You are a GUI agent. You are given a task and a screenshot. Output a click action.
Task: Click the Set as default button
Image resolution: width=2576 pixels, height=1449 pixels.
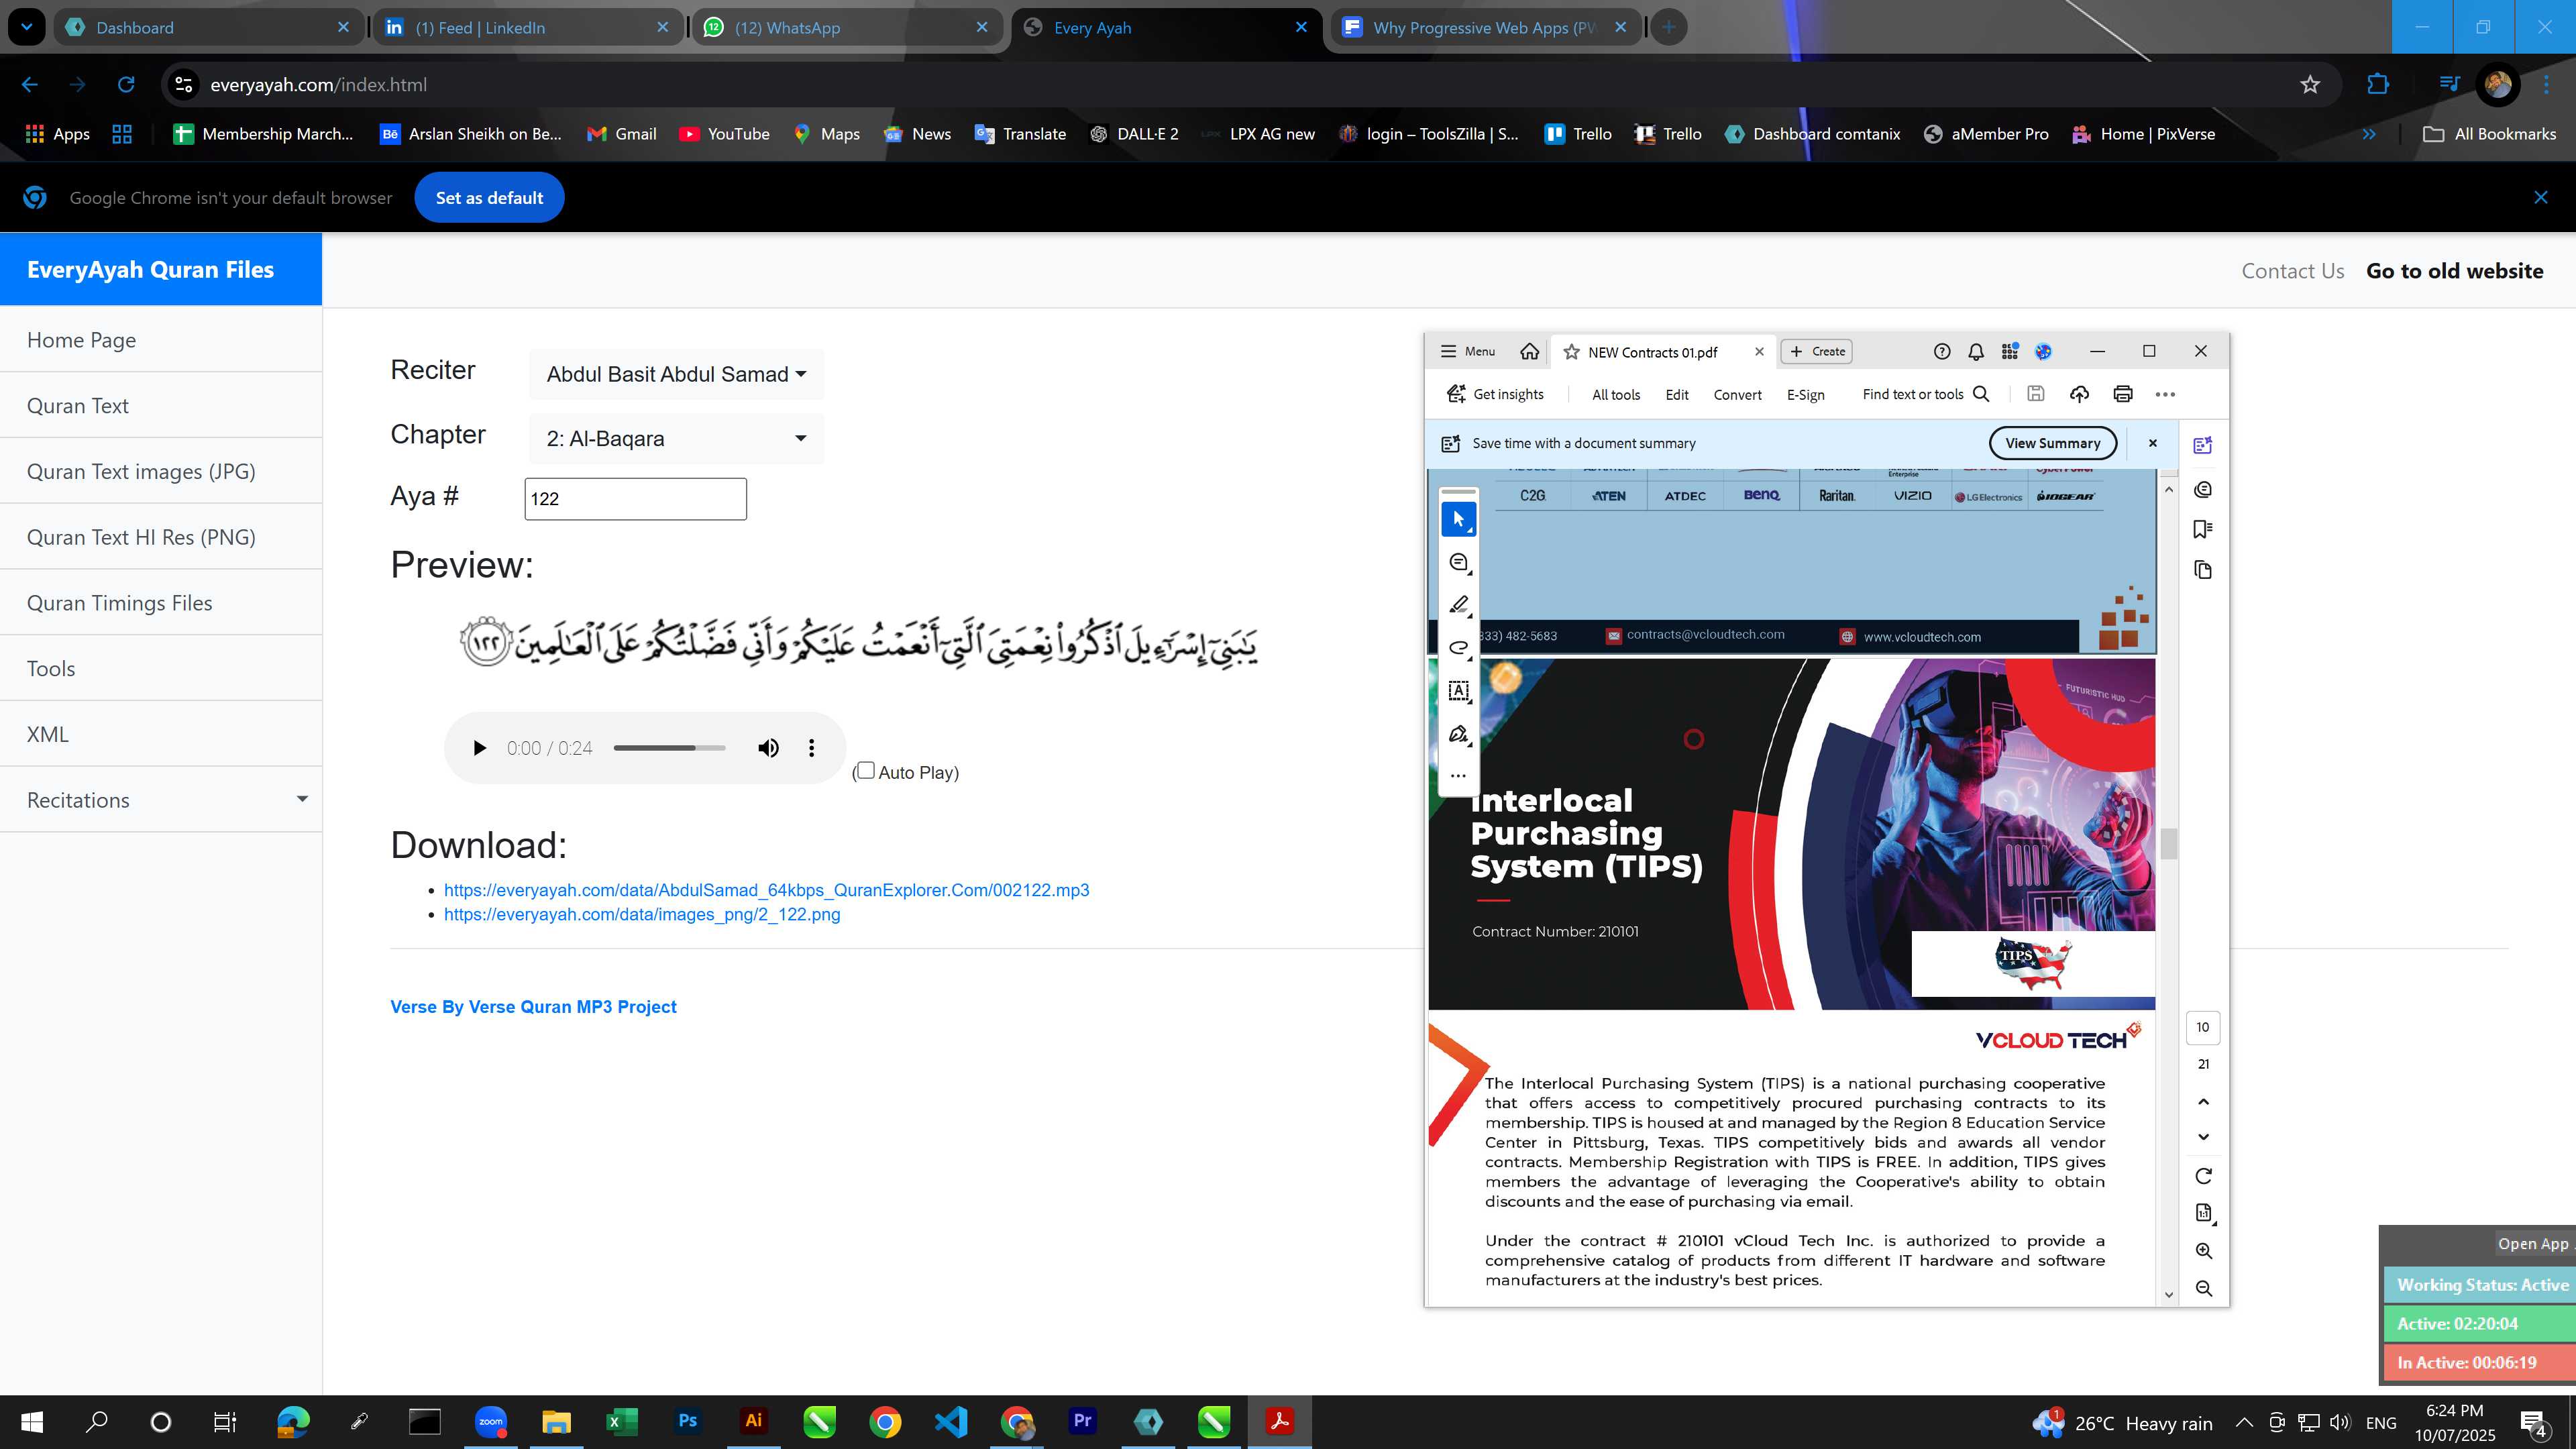click(x=489, y=198)
